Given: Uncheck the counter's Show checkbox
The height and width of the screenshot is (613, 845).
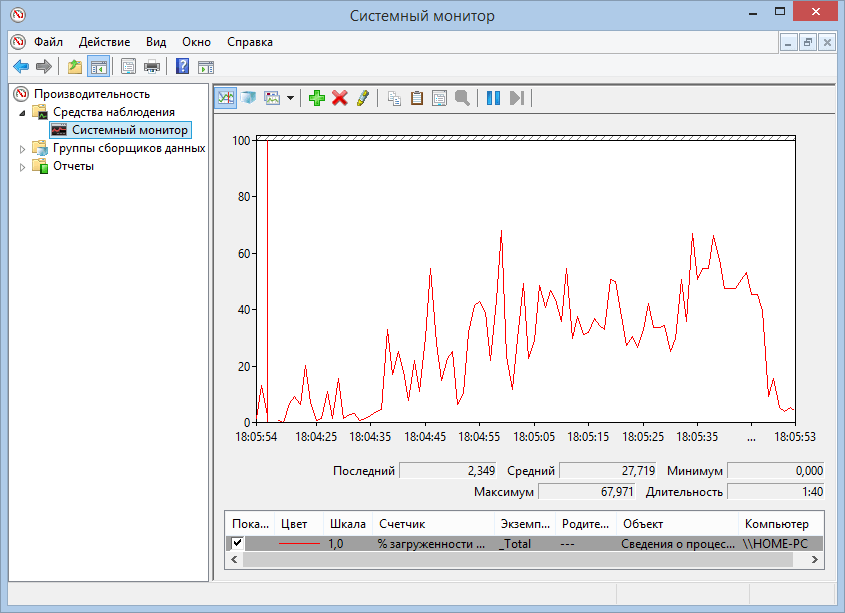Looking at the screenshot, I should click(x=237, y=544).
